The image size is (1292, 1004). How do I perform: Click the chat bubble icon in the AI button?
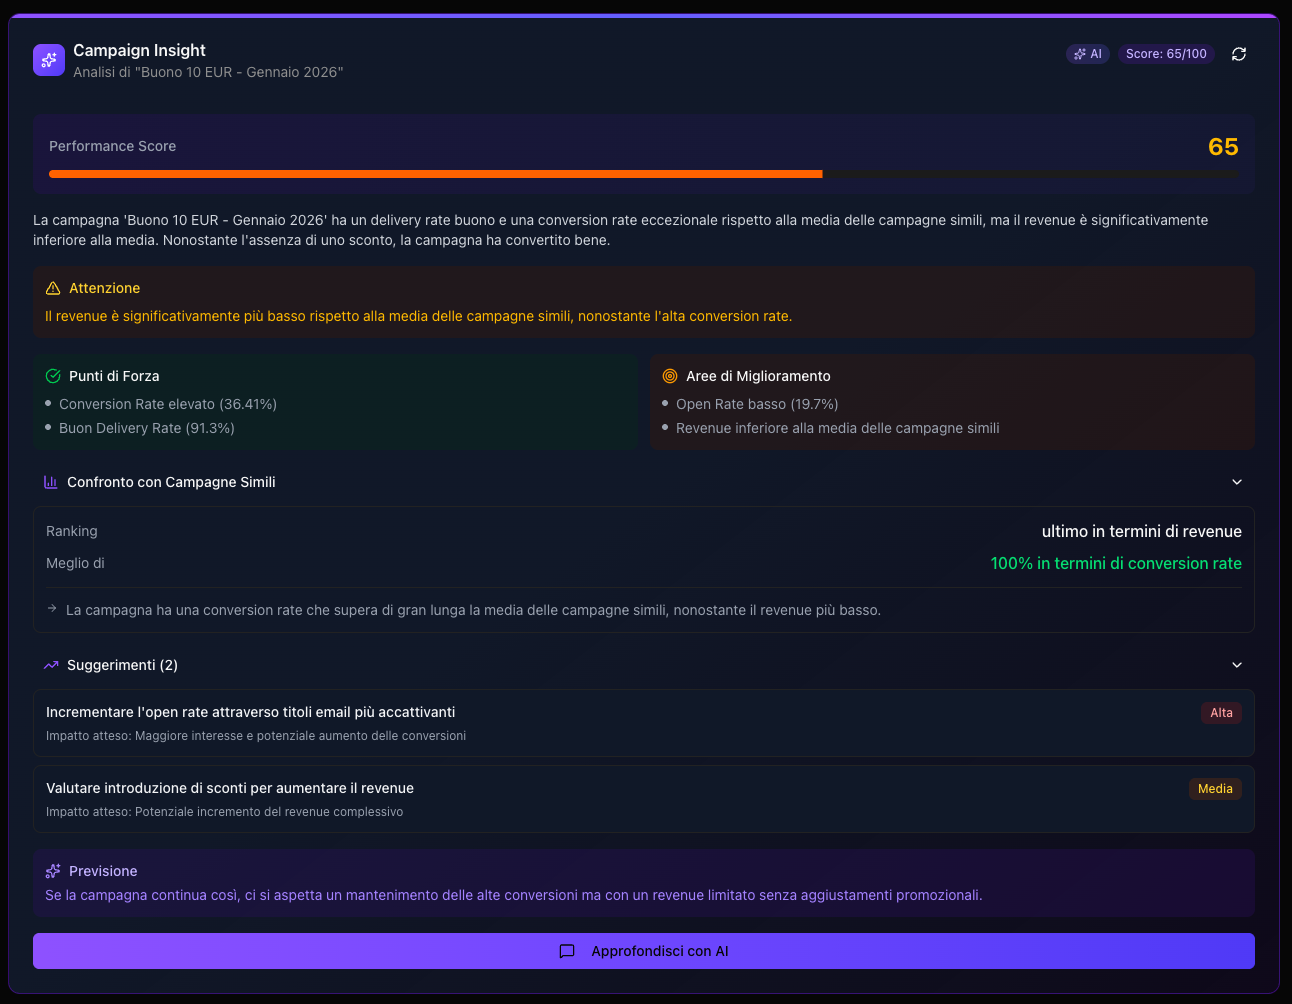[567, 951]
